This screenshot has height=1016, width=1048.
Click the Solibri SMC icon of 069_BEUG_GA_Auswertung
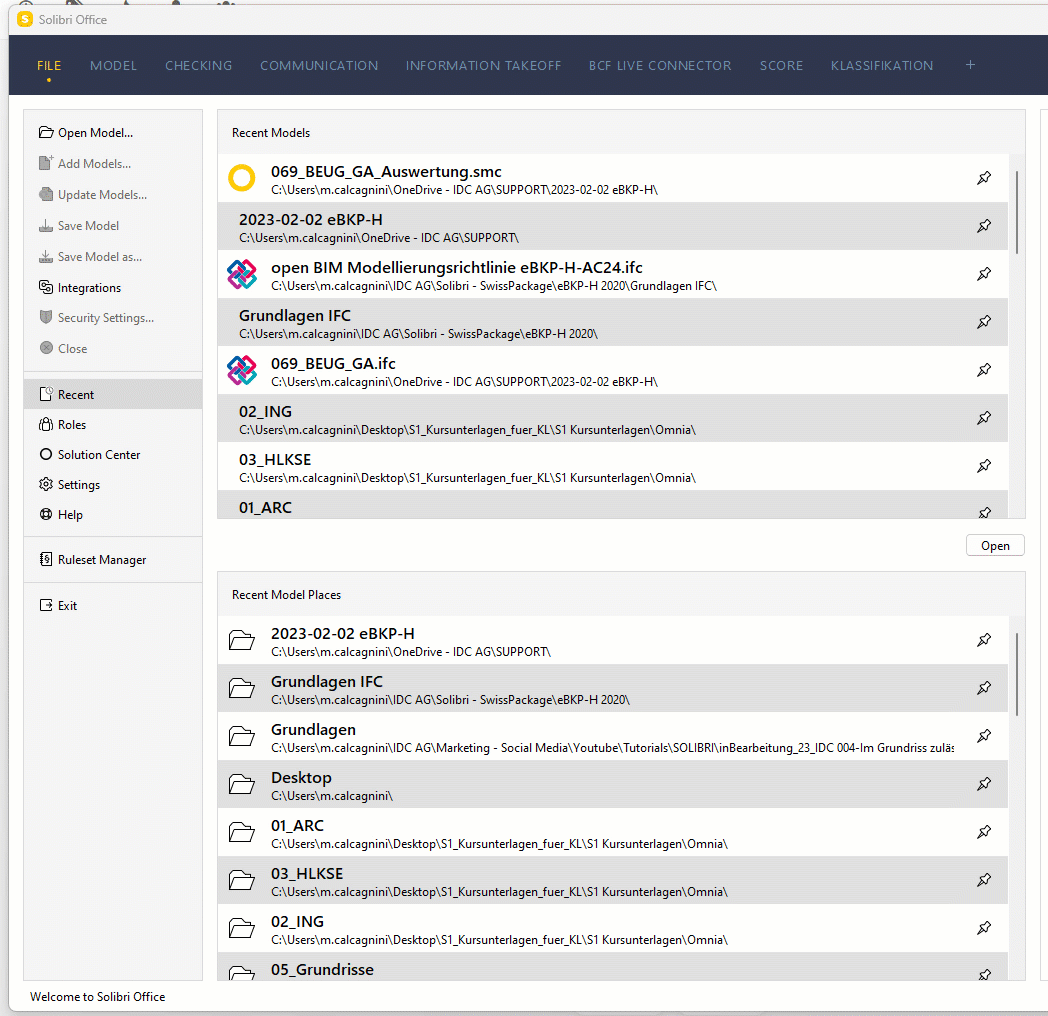(x=242, y=178)
